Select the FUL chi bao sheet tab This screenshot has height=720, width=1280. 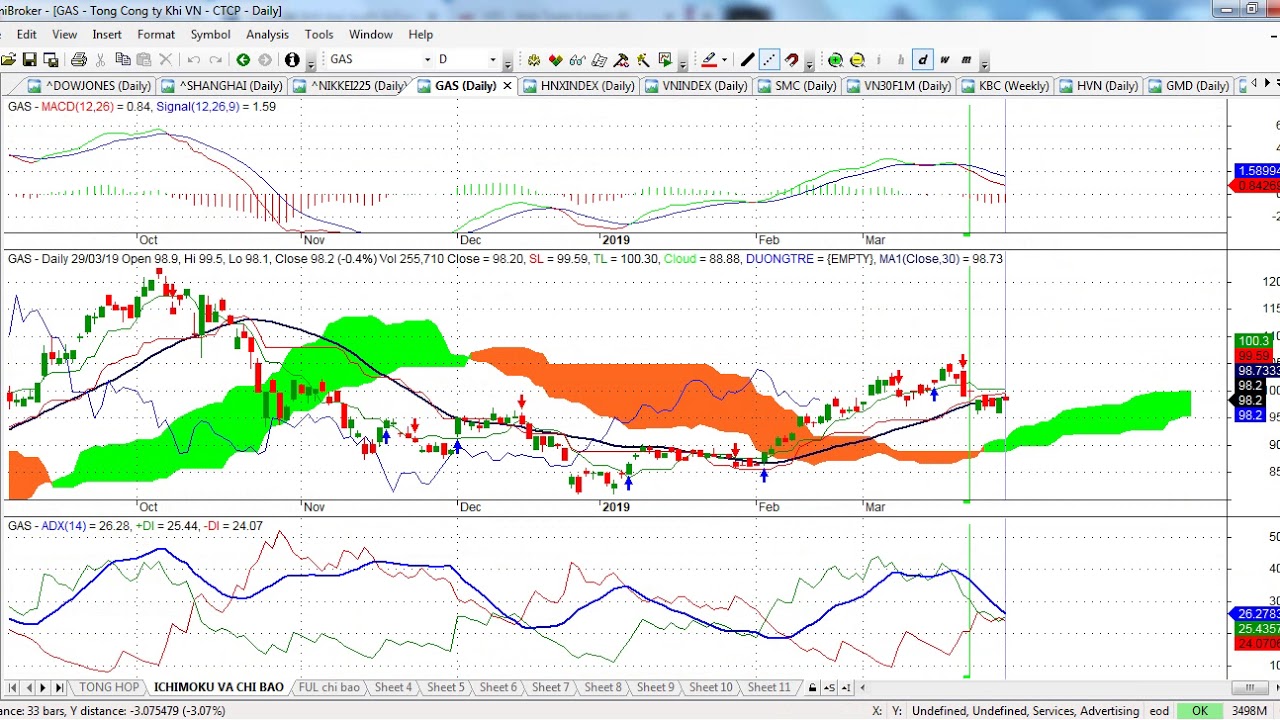click(x=329, y=687)
